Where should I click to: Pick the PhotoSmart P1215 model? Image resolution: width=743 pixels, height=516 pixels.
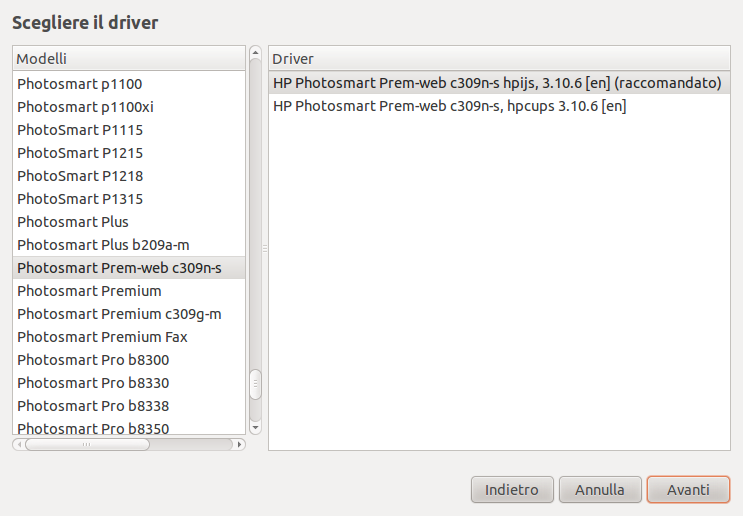[x=129, y=153]
